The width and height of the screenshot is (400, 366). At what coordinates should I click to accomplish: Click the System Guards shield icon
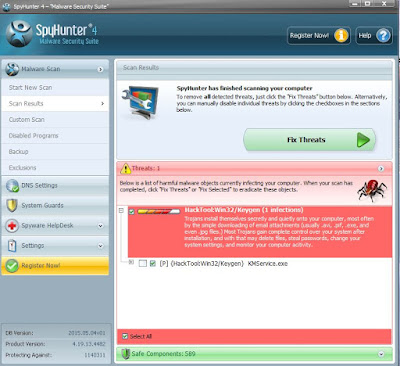click(x=12, y=205)
